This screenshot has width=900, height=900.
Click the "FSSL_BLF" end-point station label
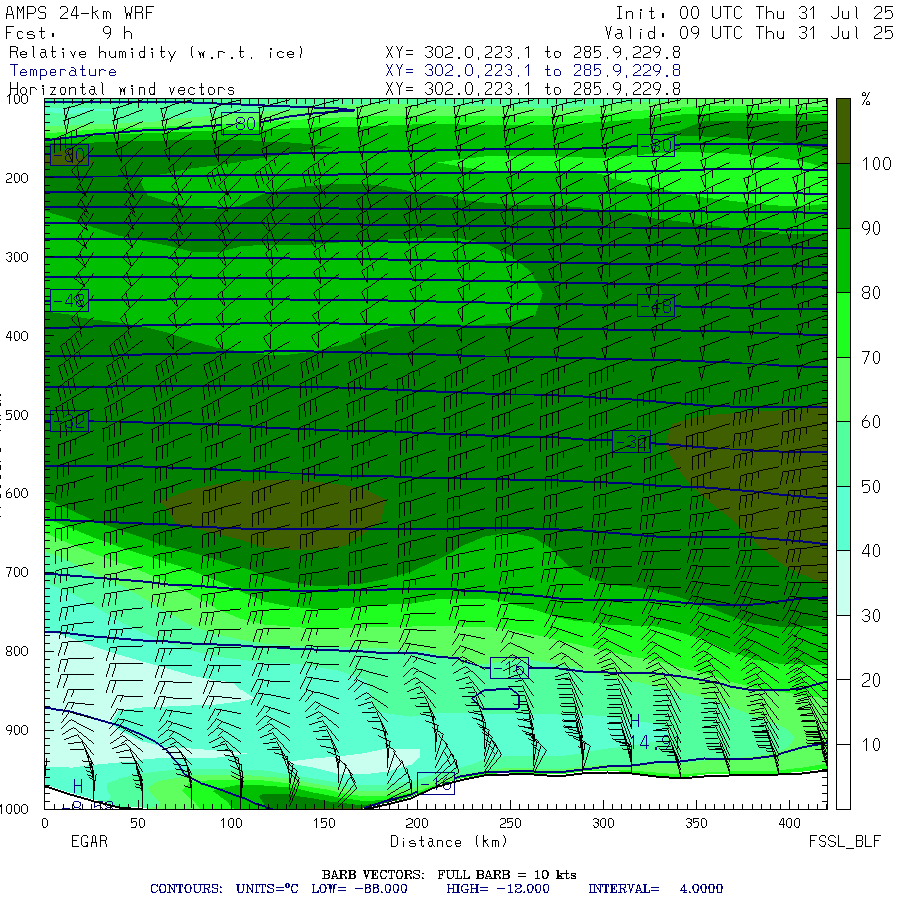point(844,842)
